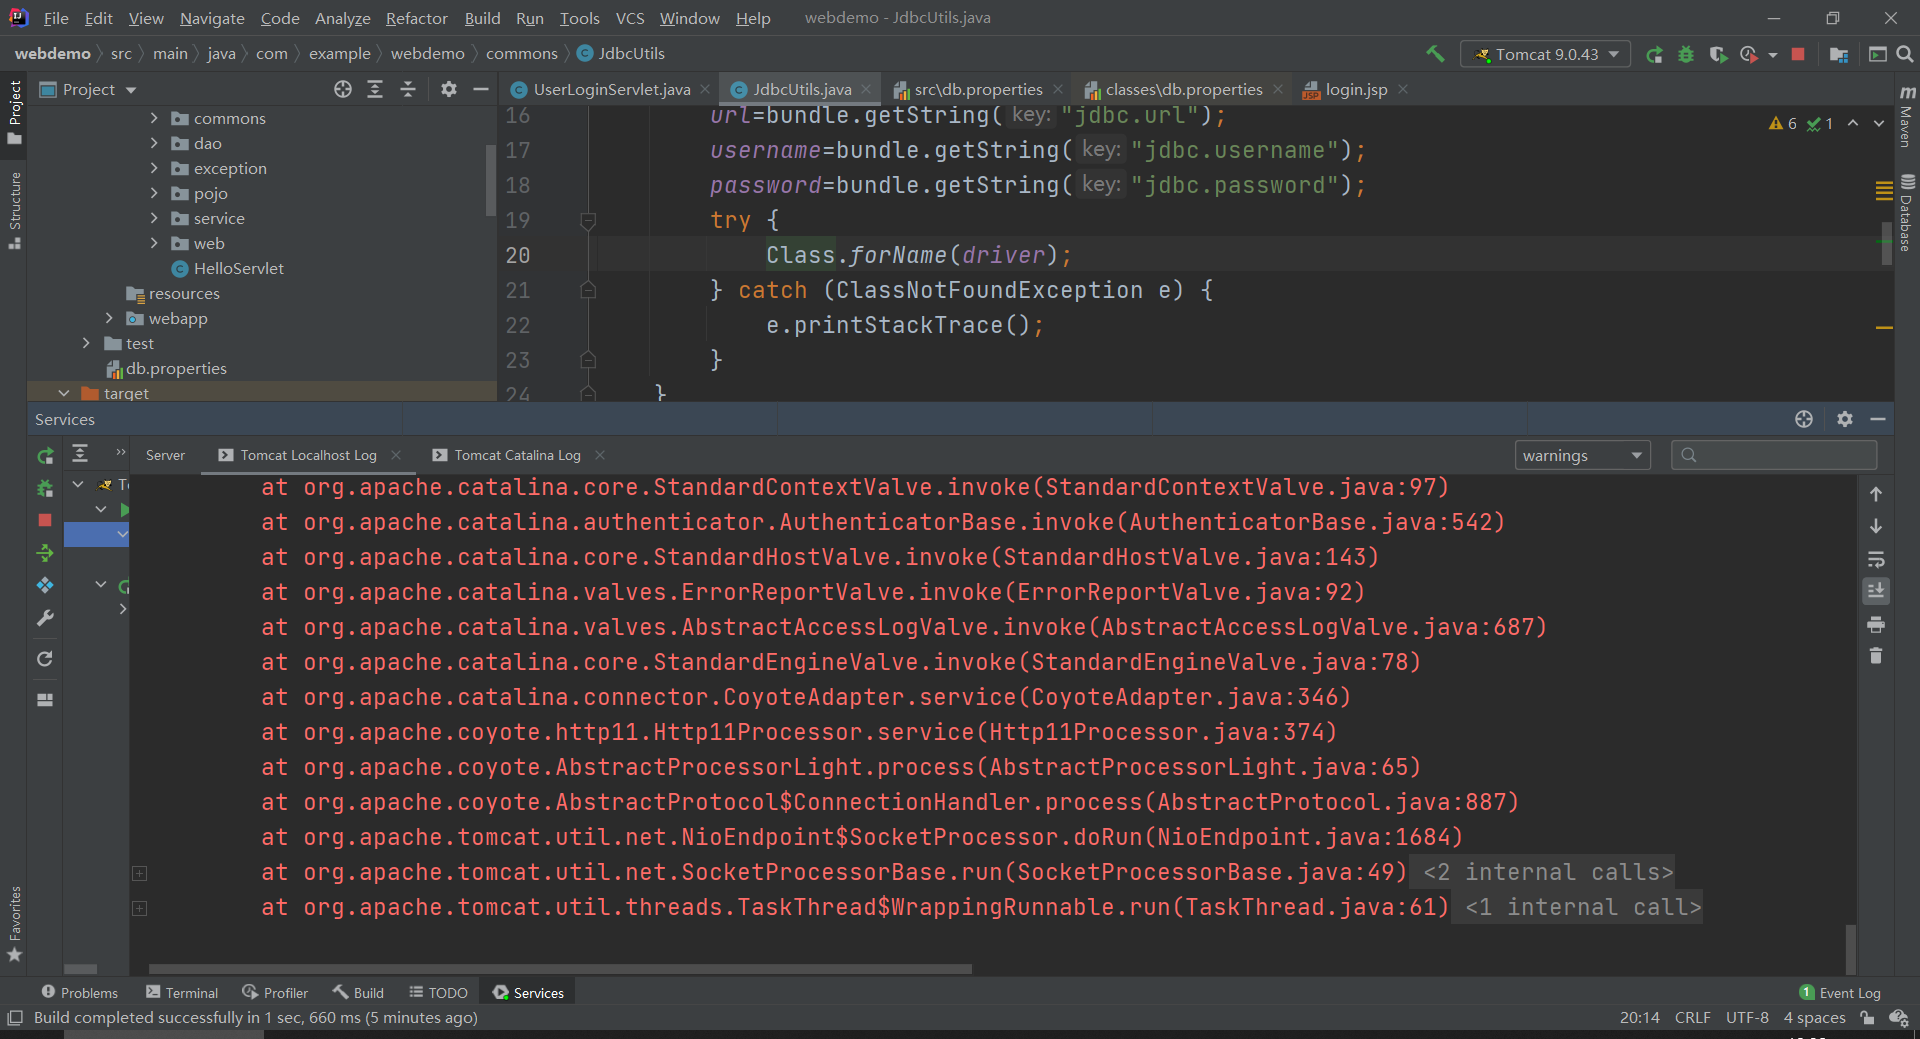The height and width of the screenshot is (1039, 1920).
Task: Open the Terminal tool window
Action: 182,993
